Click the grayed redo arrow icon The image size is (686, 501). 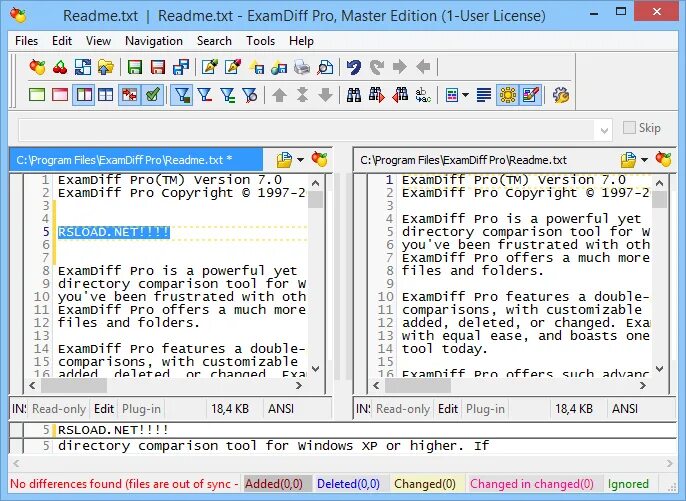pos(377,67)
